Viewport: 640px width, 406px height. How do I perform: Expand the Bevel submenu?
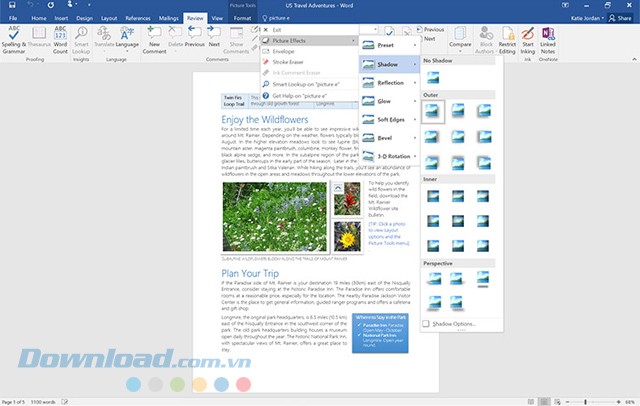coord(389,138)
